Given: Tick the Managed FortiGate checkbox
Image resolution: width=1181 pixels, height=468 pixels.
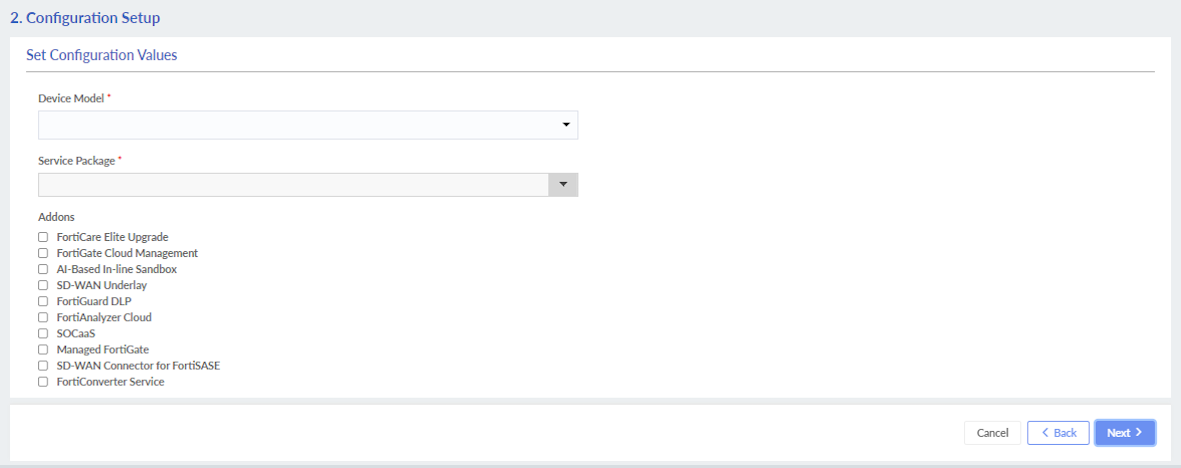Looking at the screenshot, I should click(43, 349).
